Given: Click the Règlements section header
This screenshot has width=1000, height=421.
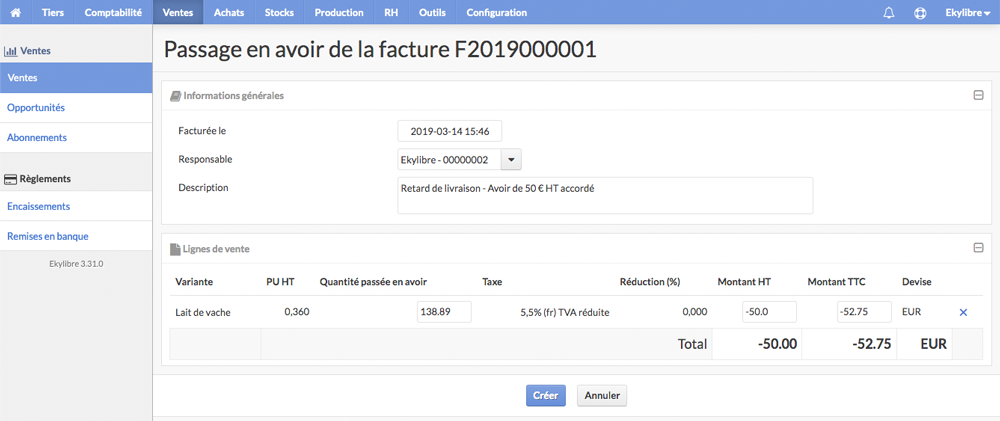Looking at the screenshot, I should coord(37,179).
